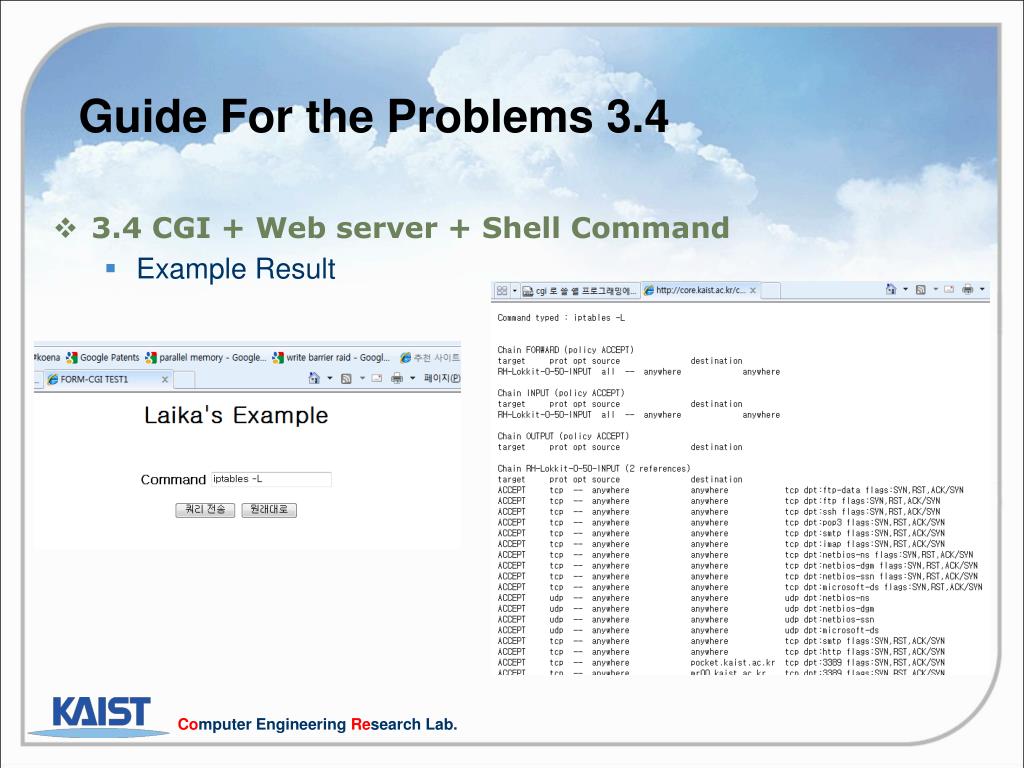
Task: Open a new tab beside FORM-CGI TEST1
Action: pyautogui.click(x=184, y=379)
